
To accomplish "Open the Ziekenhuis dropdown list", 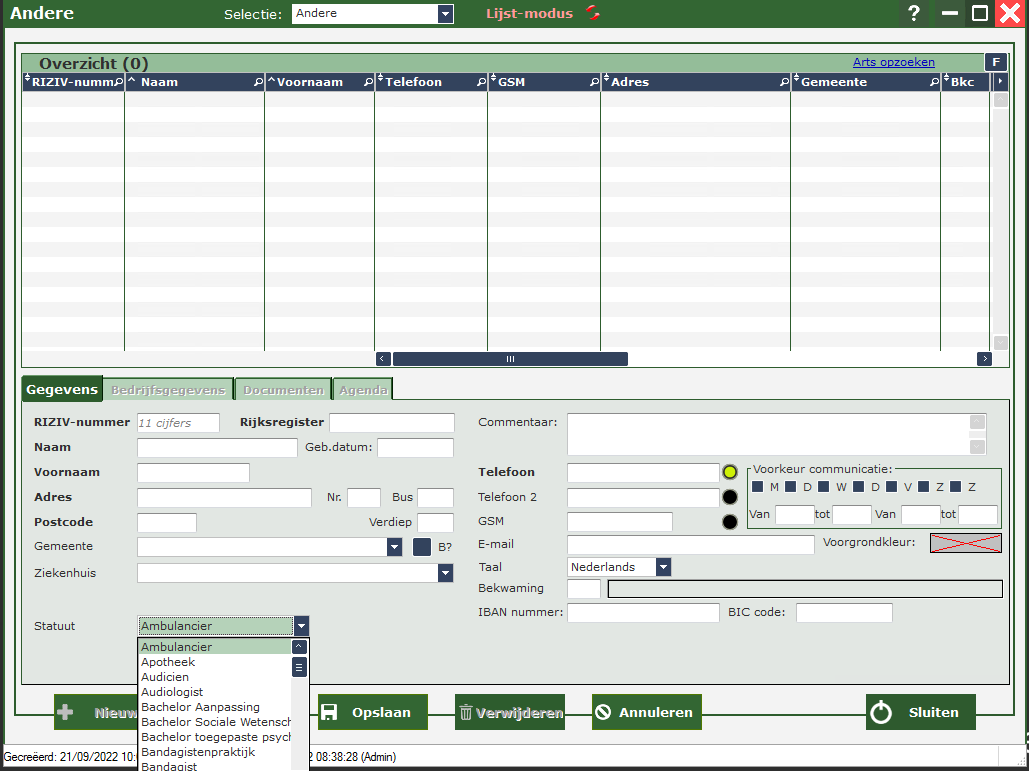I will click(x=445, y=573).
